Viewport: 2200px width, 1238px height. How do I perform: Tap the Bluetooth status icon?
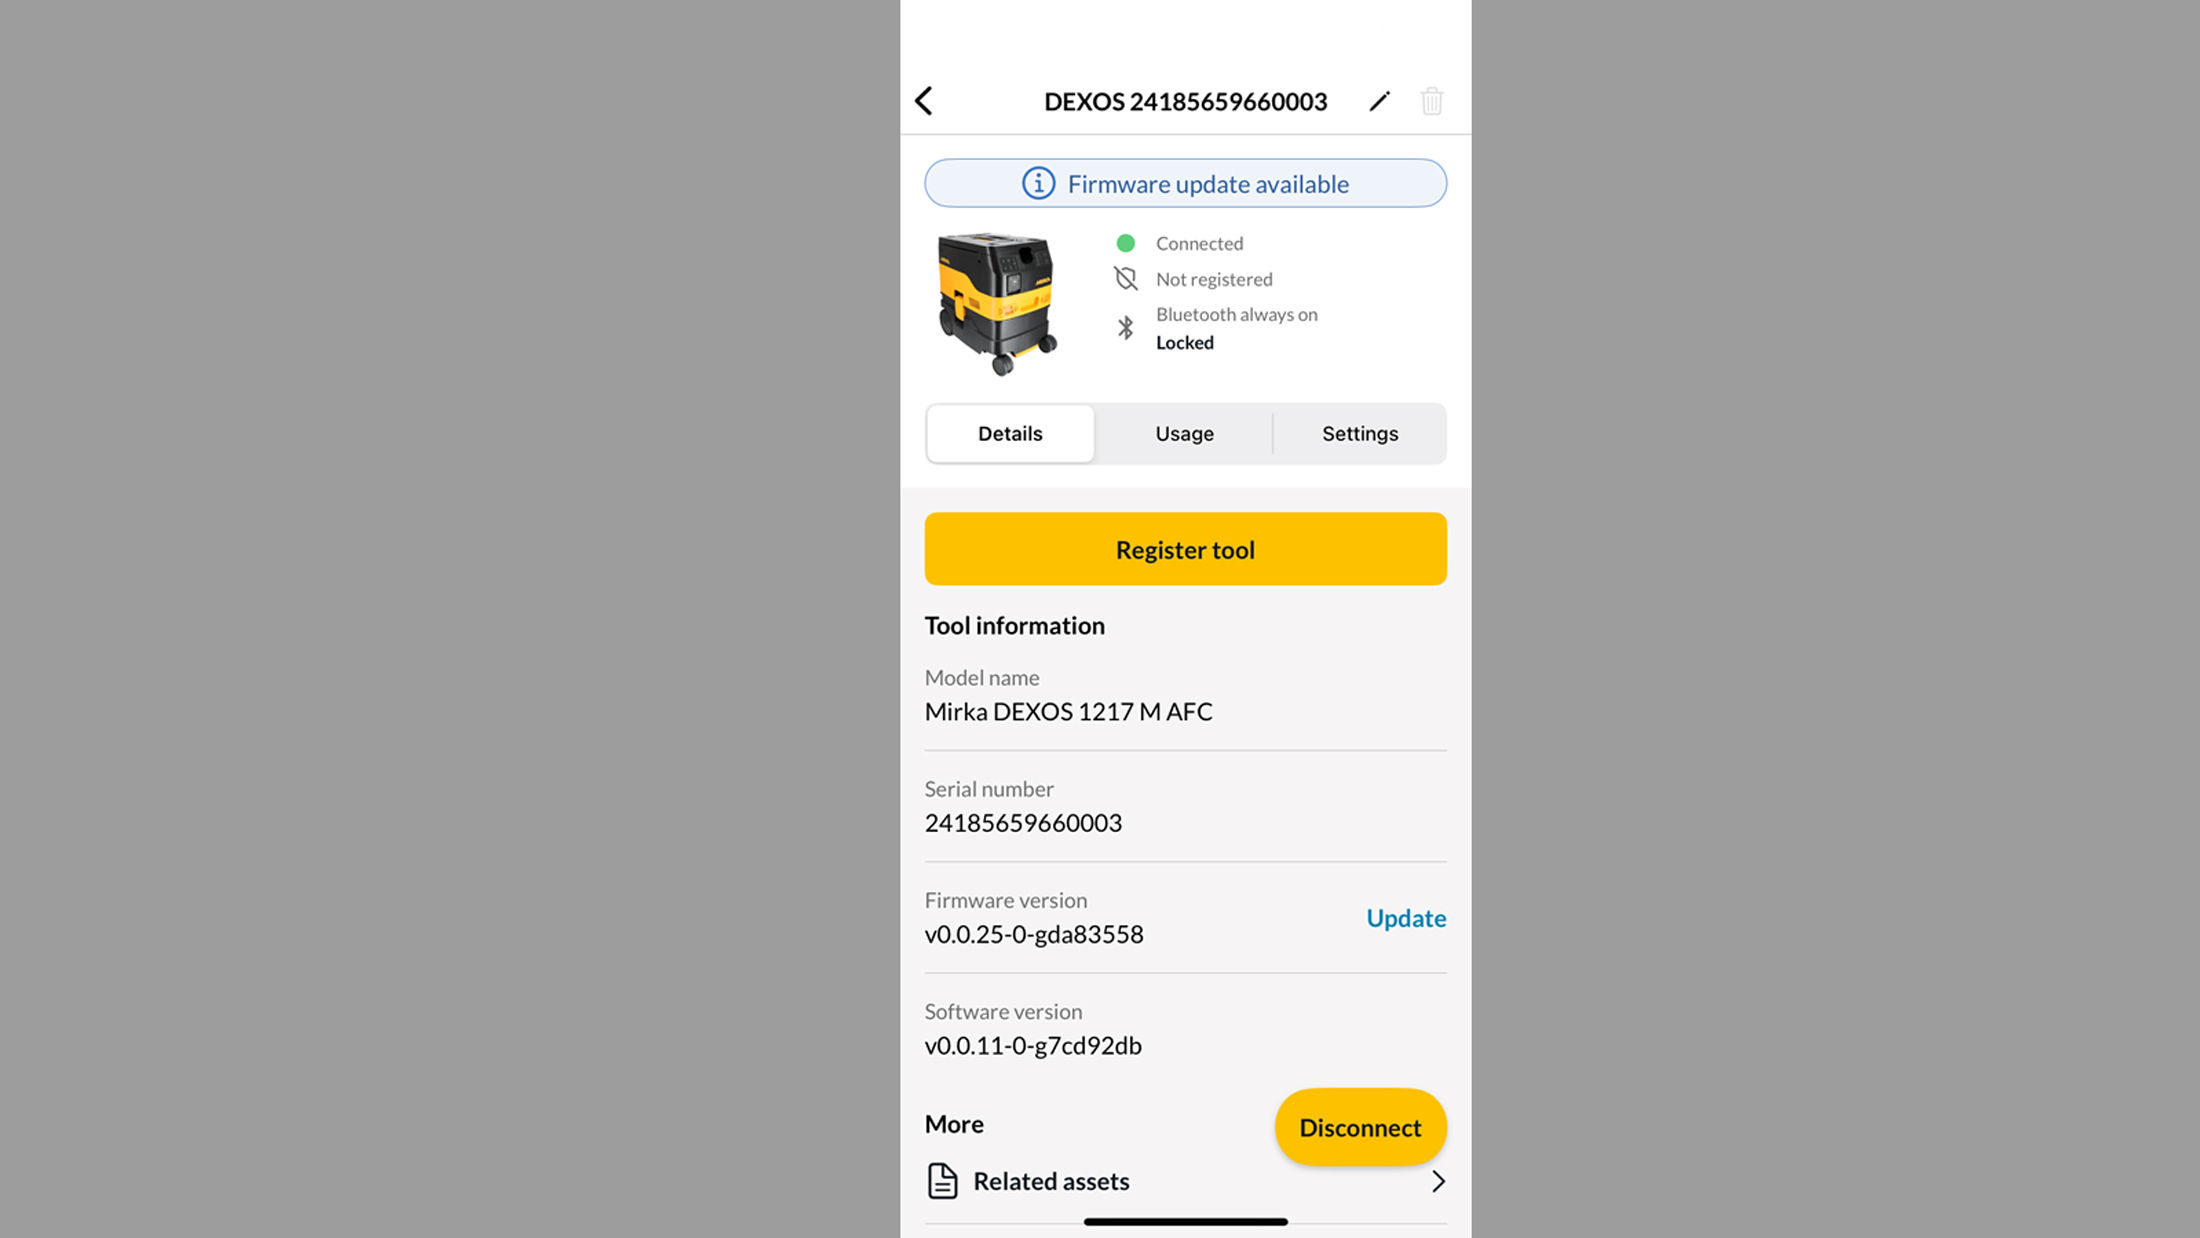pyautogui.click(x=1125, y=328)
